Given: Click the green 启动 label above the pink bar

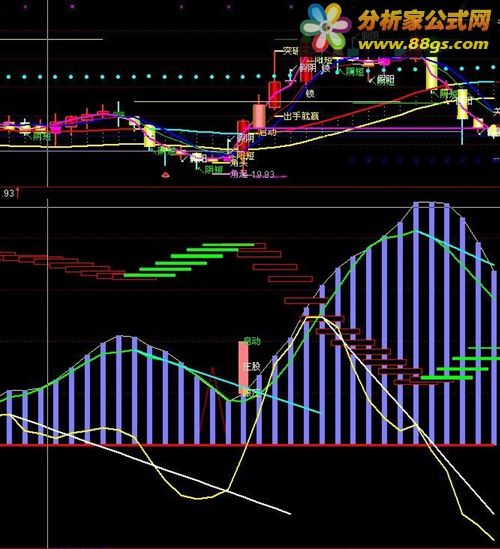Looking at the screenshot, I should click(252, 341).
